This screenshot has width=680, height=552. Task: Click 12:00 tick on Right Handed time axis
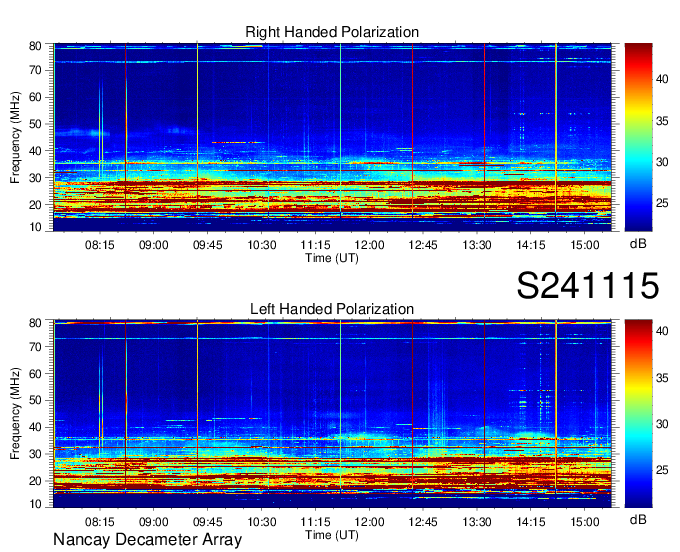click(x=369, y=245)
